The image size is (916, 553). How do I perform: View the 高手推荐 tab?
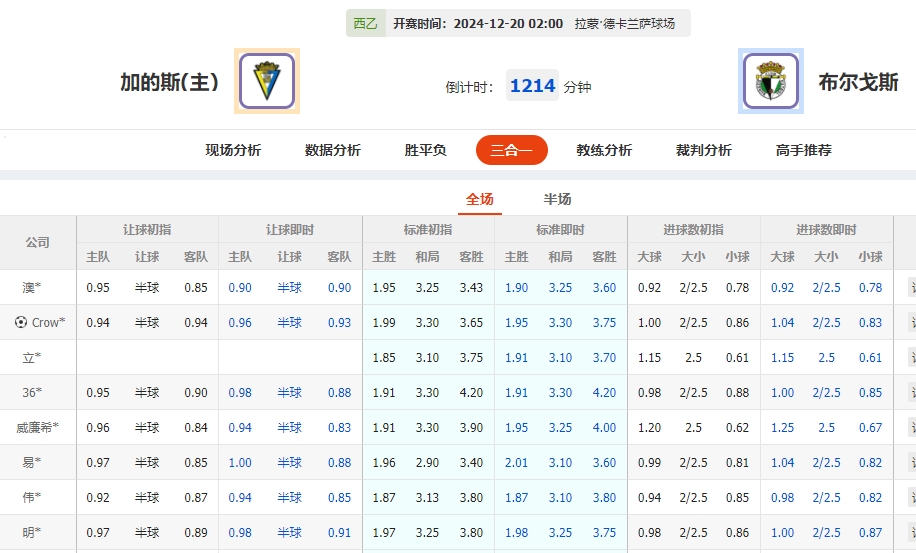[x=804, y=150]
